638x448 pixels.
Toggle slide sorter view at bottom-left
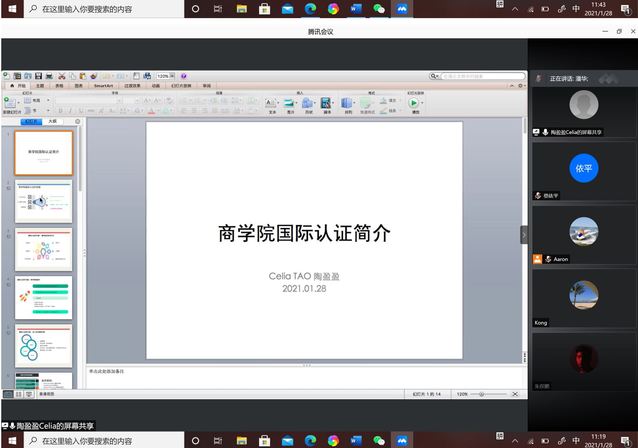pyautogui.click(x=20, y=395)
